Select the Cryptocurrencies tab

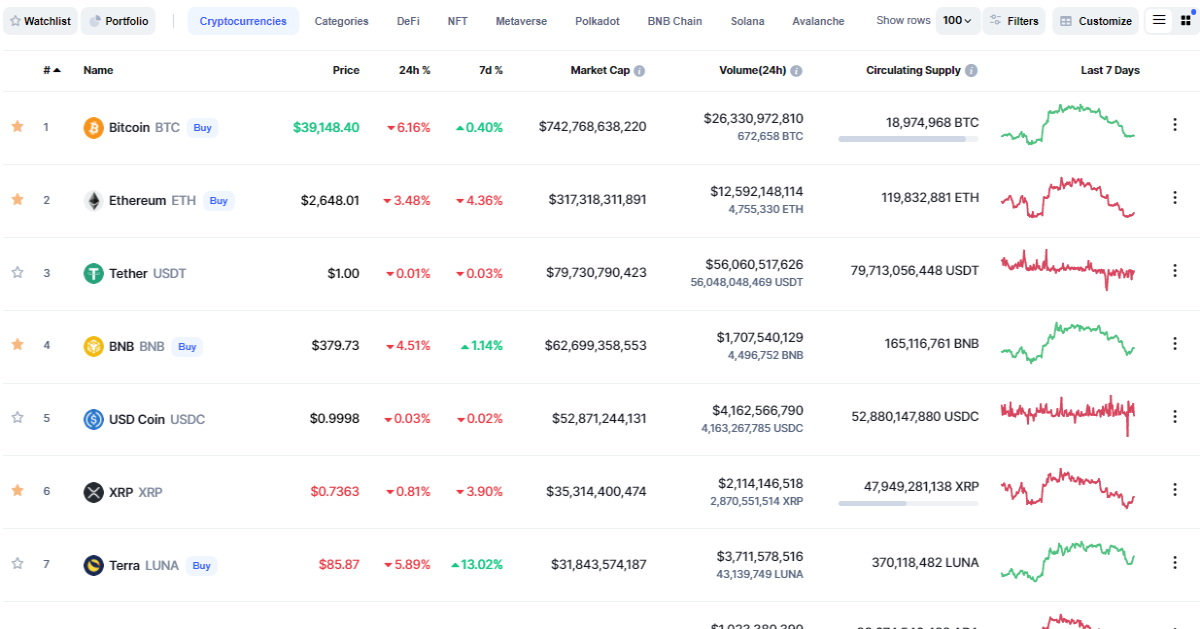point(243,21)
